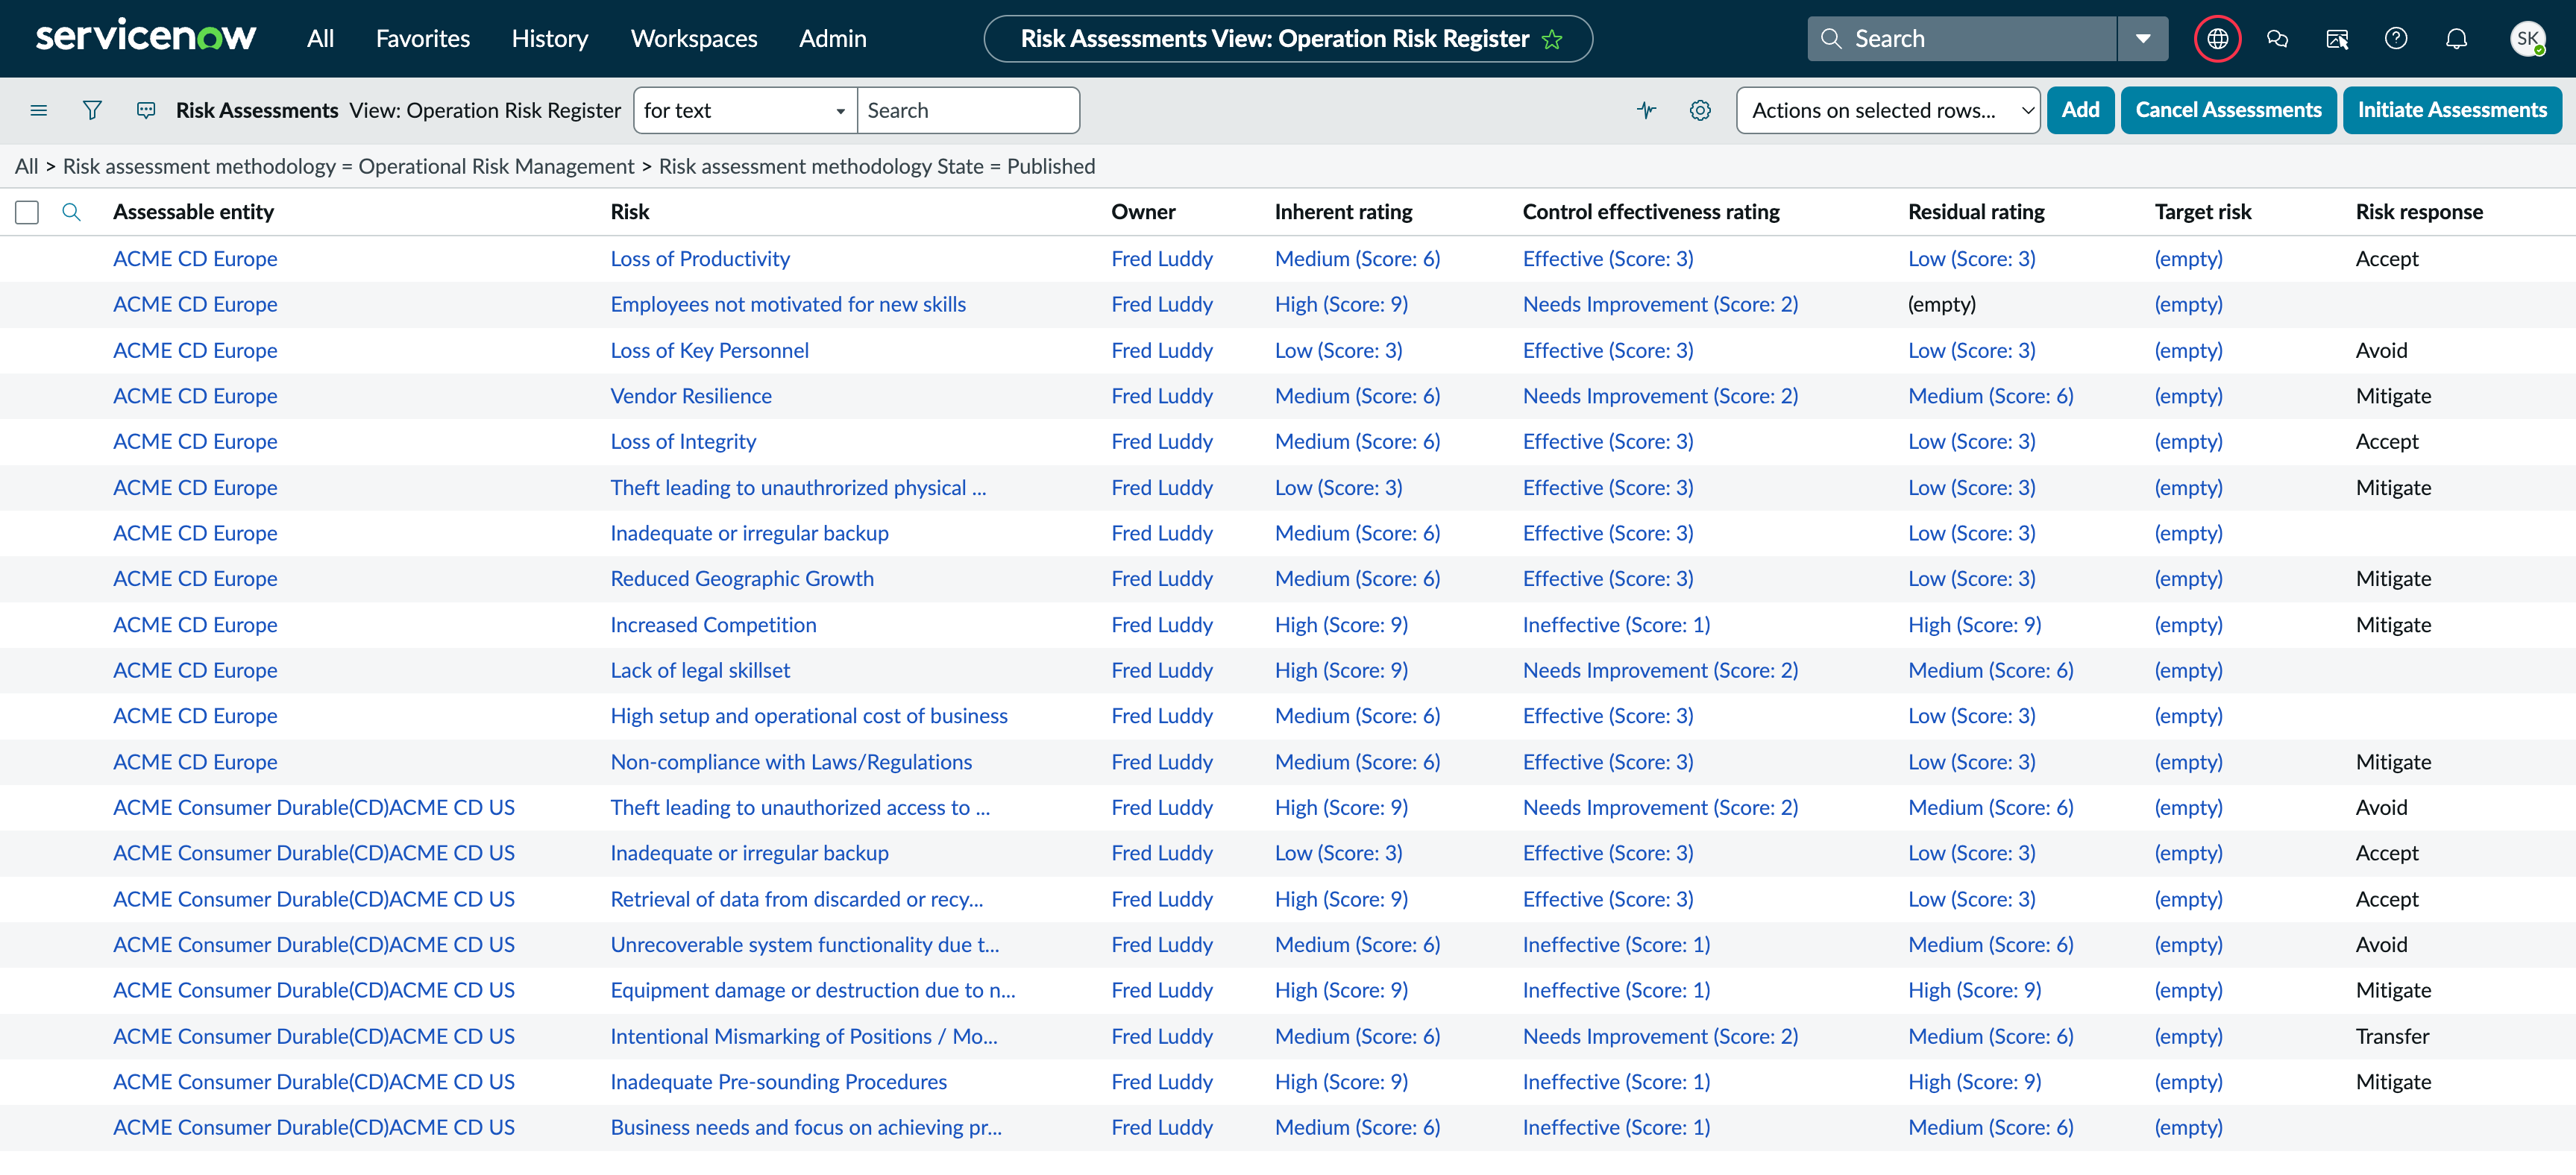Image resolution: width=2576 pixels, height=1175 pixels.
Task: Open the 'Vendor Resilience' risk
Action: (x=691, y=395)
